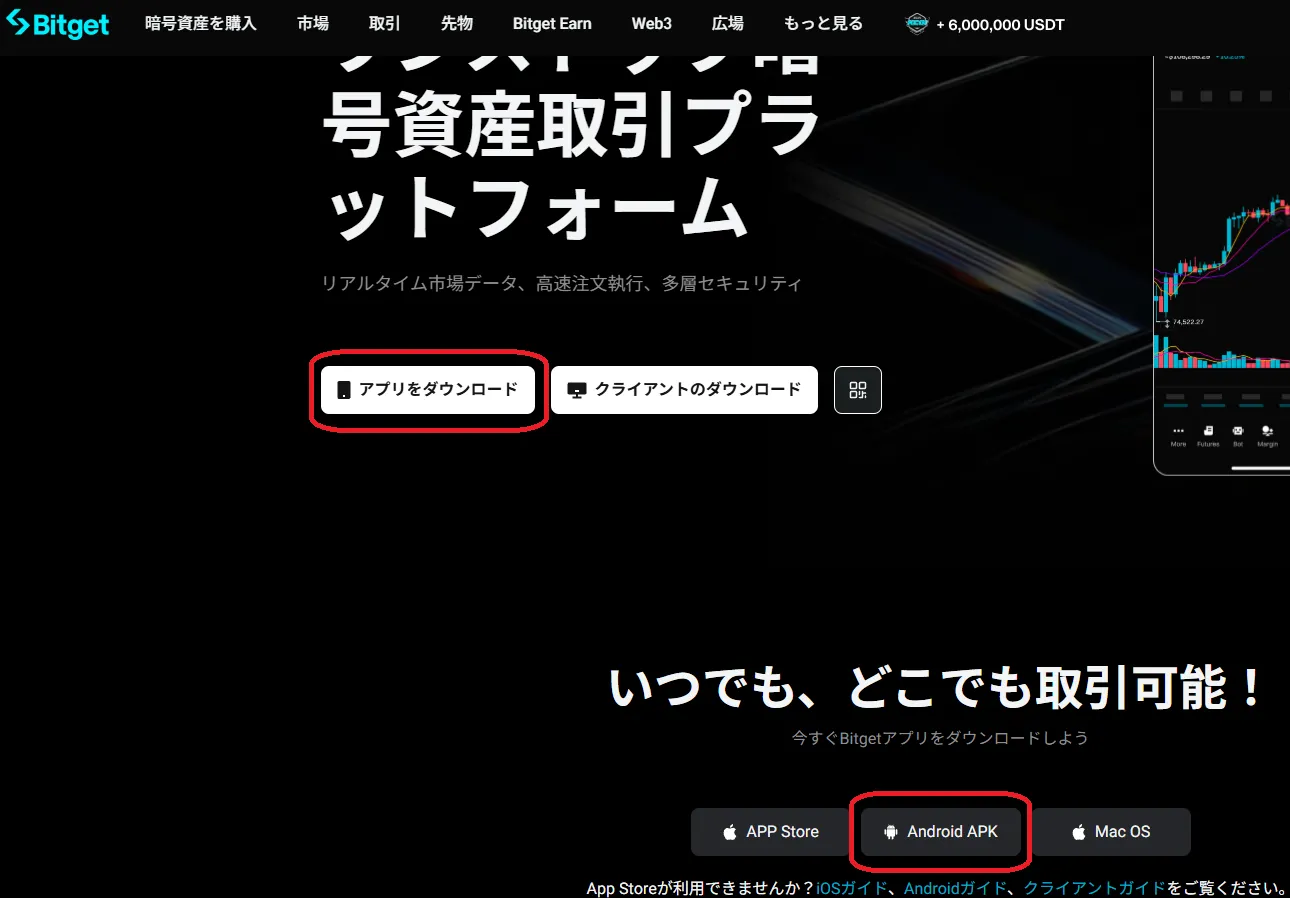Click the Futures icon in phone mockup
The image size is (1290, 898).
click(1208, 436)
